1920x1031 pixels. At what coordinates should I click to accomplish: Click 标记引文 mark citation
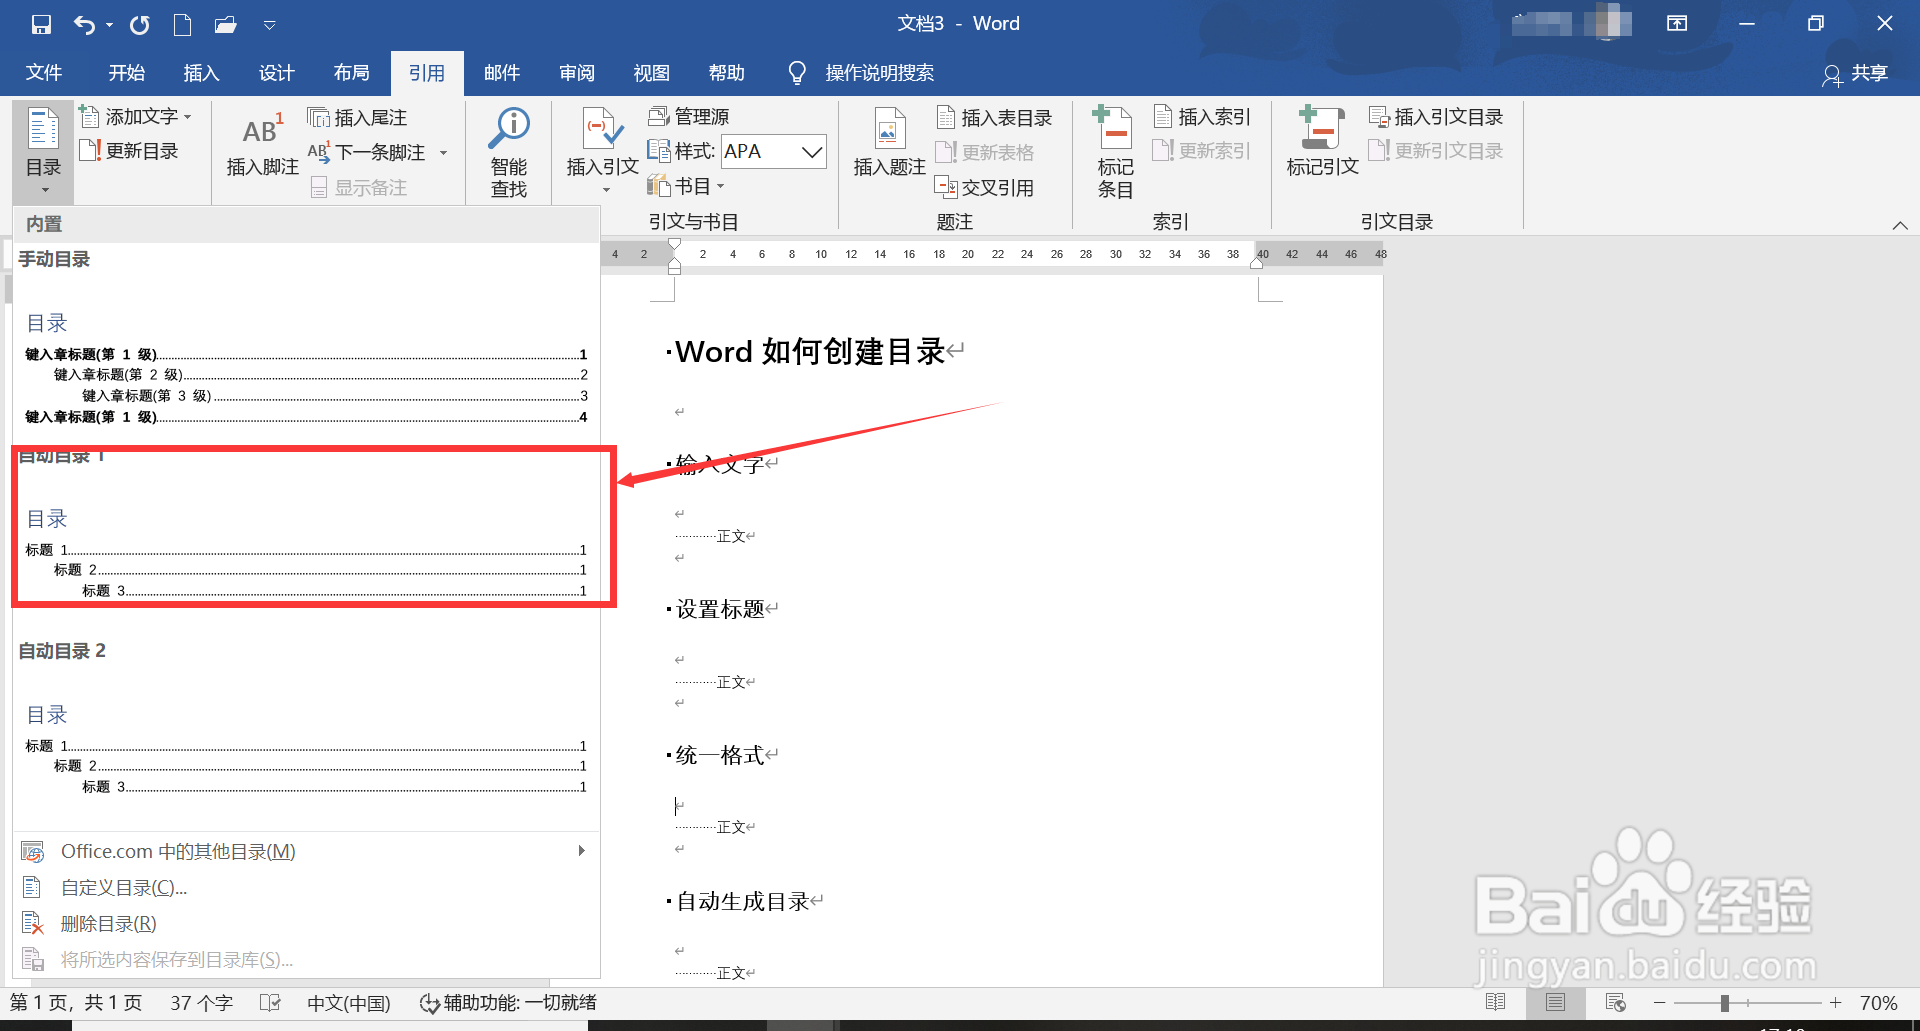point(1322,142)
